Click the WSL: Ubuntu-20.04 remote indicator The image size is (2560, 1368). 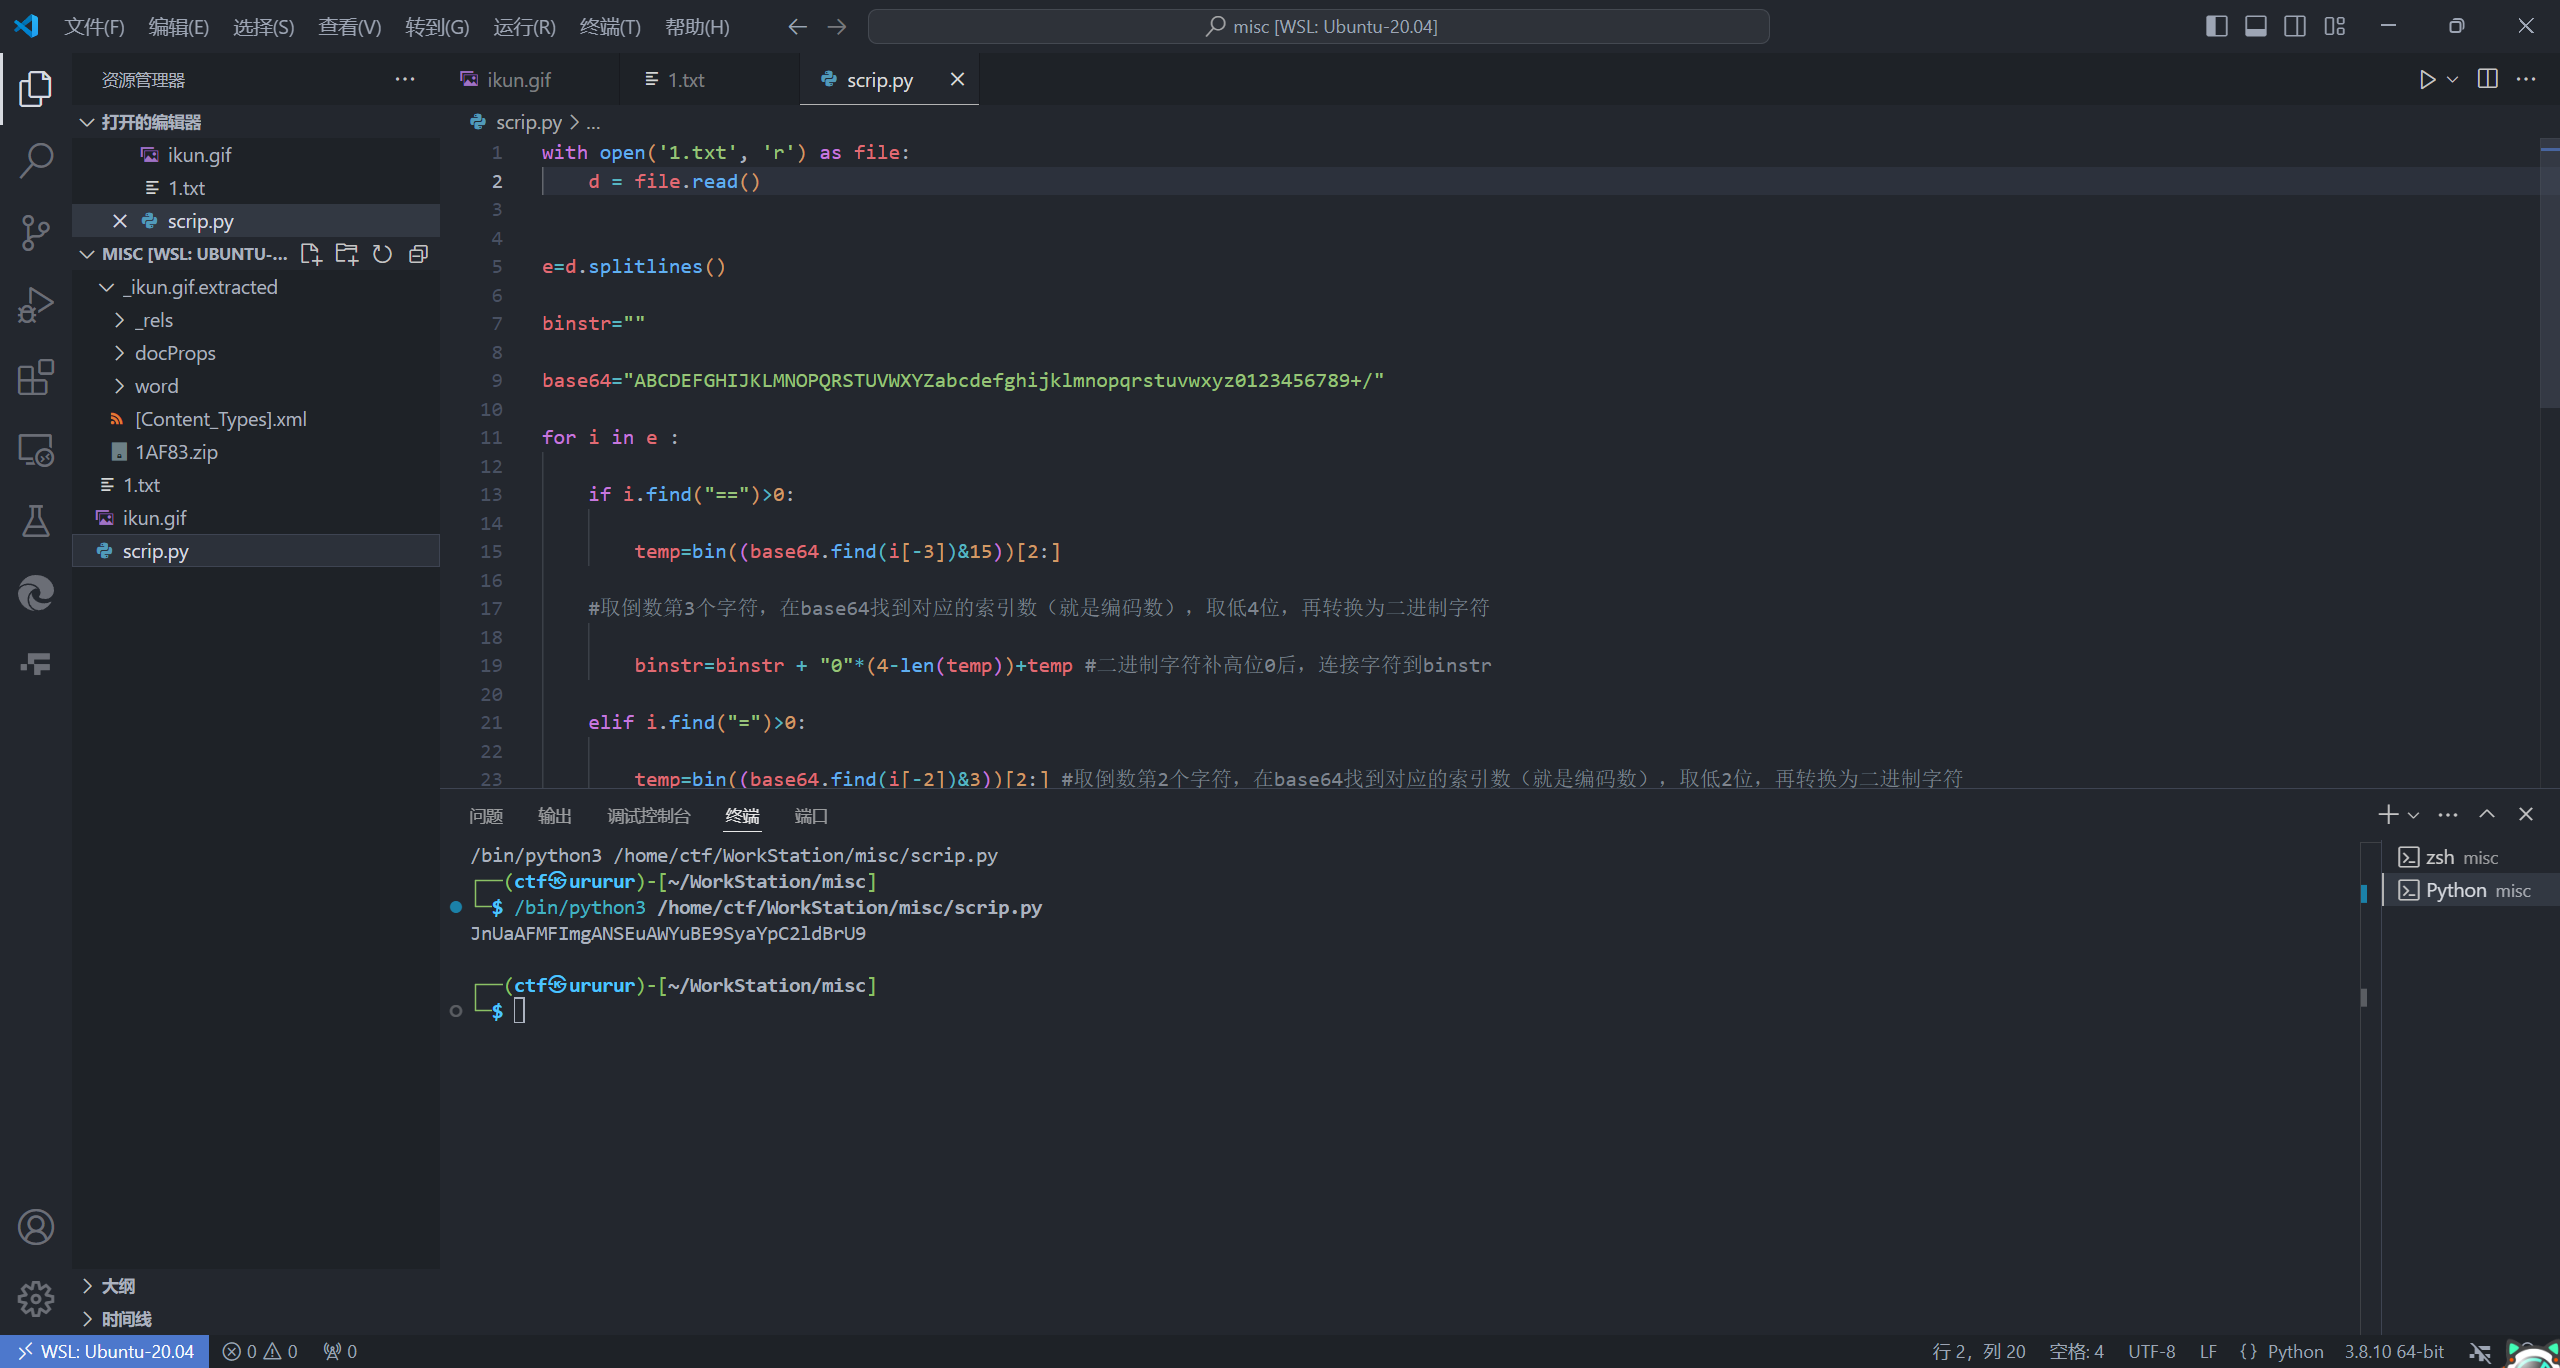pos(105,1351)
